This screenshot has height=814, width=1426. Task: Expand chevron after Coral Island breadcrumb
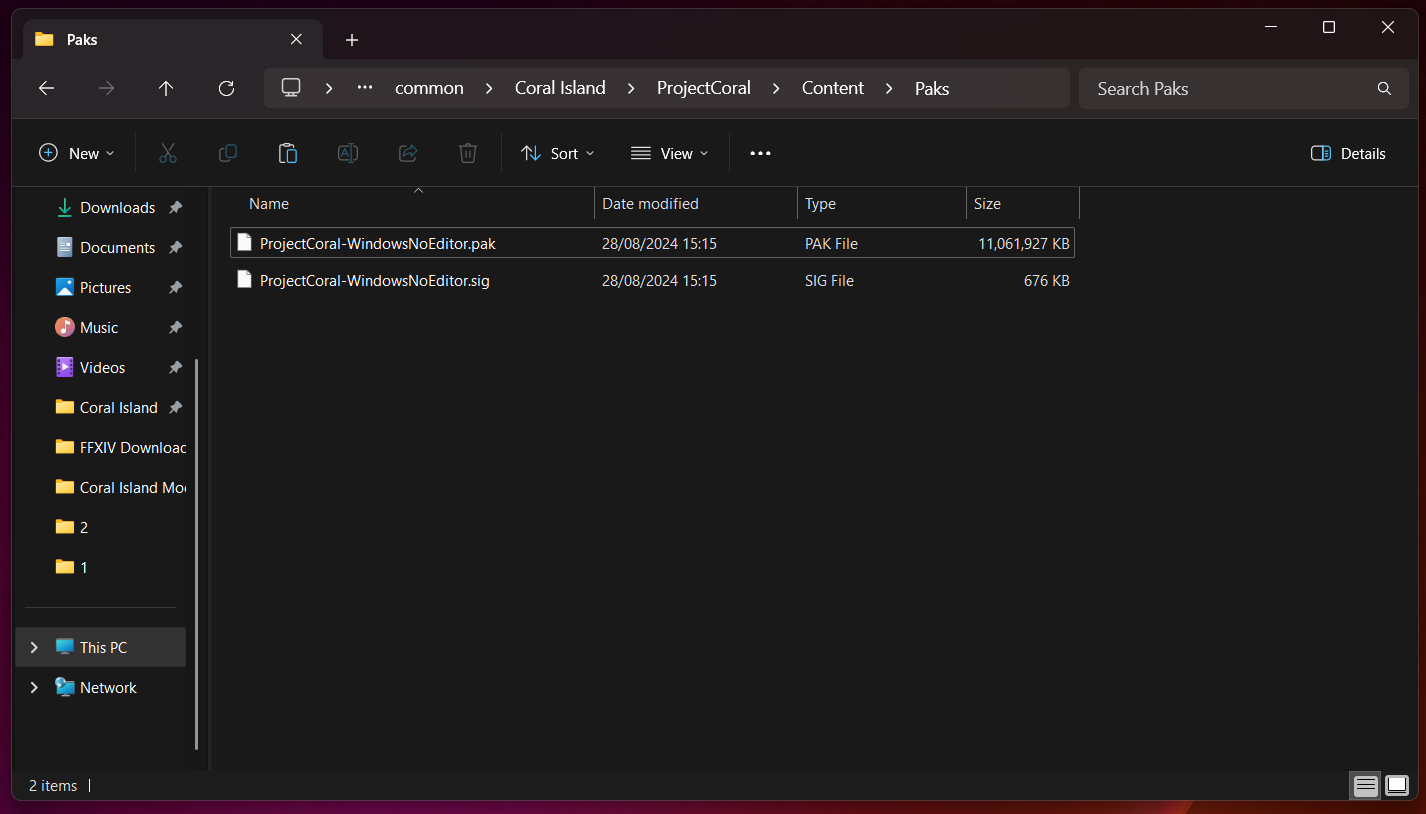click(631, 88)
